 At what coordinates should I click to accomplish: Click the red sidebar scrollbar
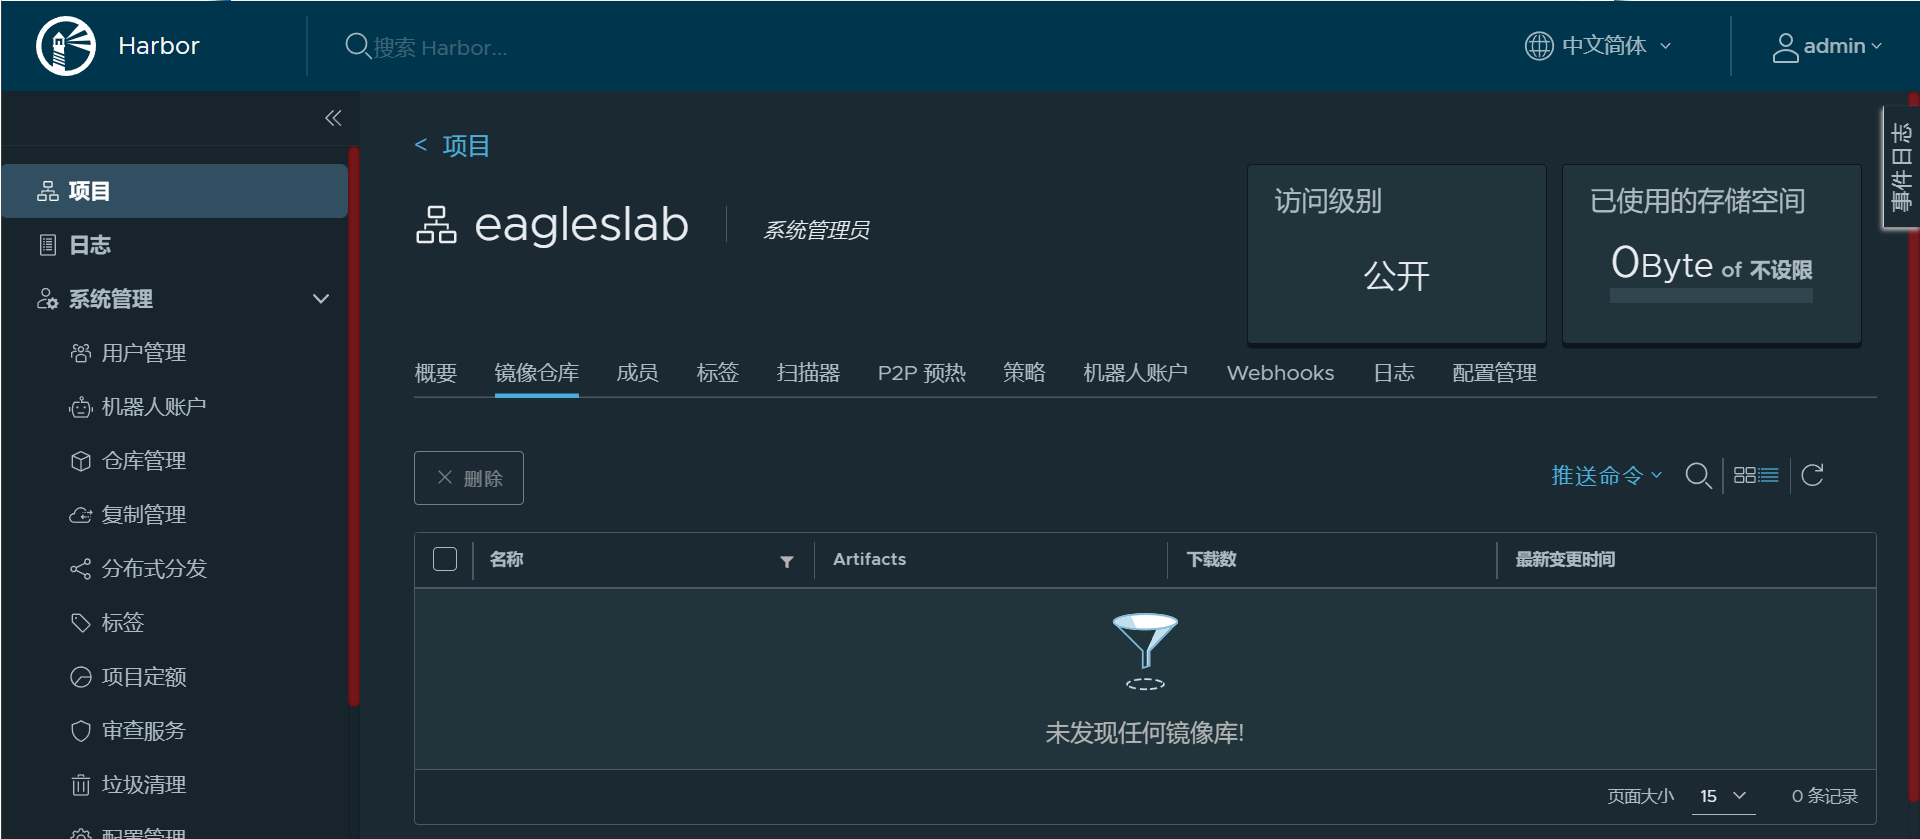(353, 427)
